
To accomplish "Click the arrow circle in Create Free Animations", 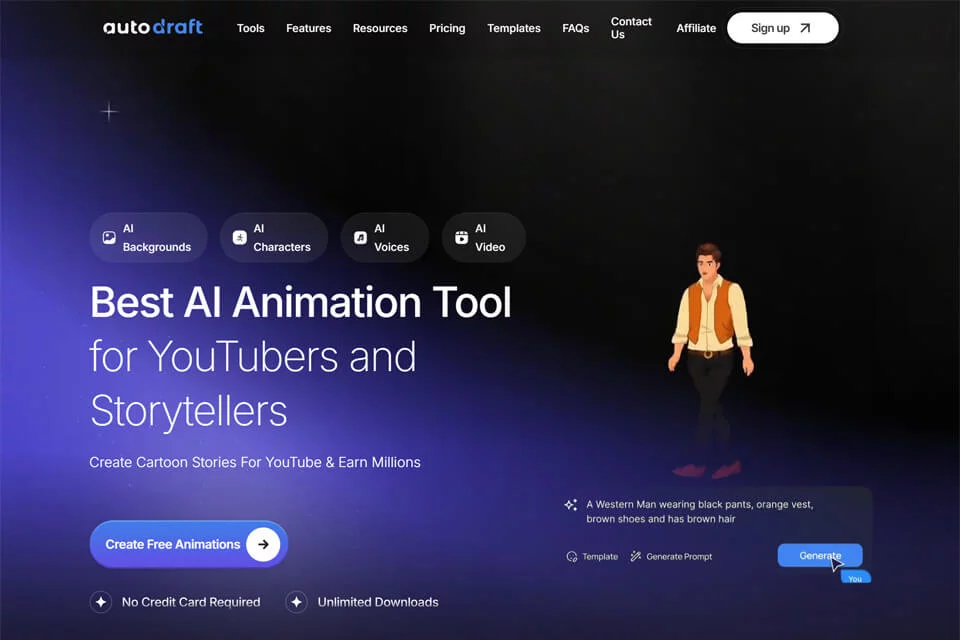I will [x=263, y=544].
